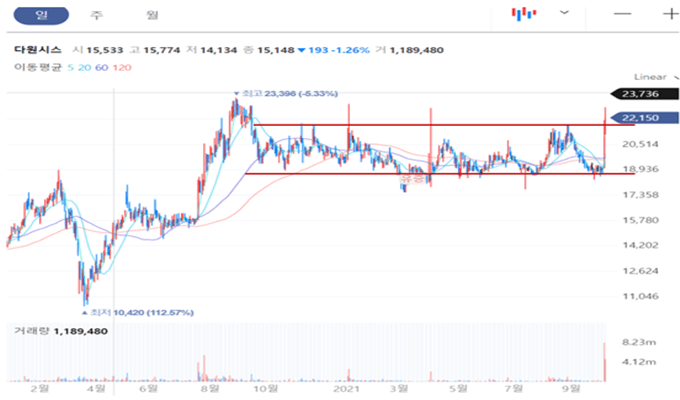Screen dimensions: 680x400
Task: Switch to the 주 (weekly) chart tab
Action: point(96,16)
